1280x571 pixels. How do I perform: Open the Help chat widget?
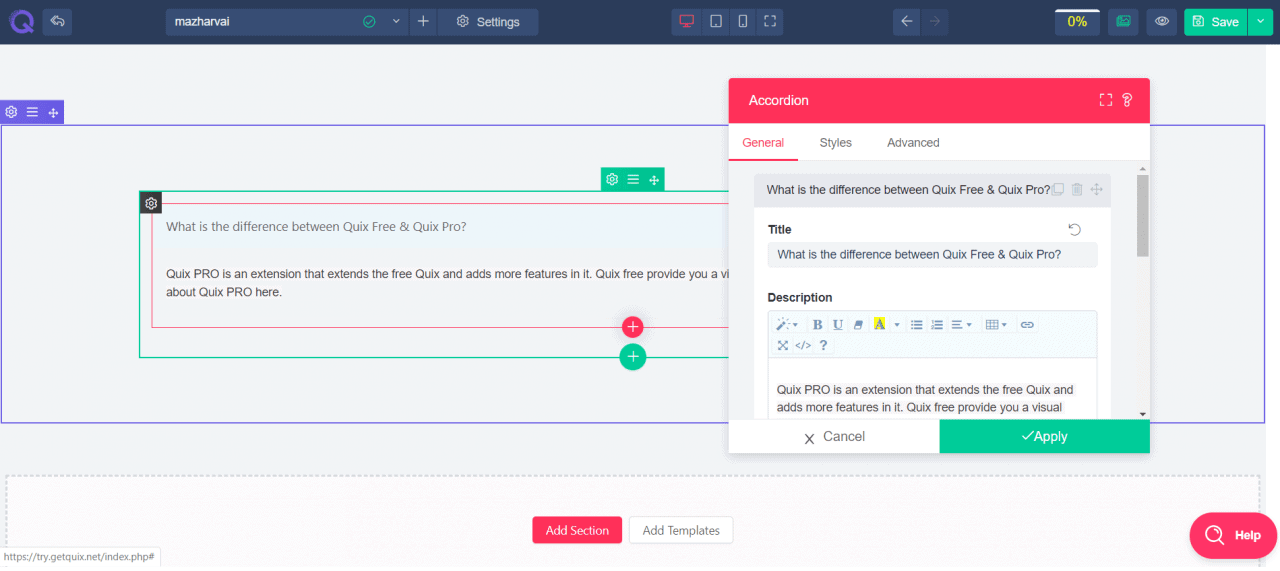pyautogui.click(x=1233, y=535)
